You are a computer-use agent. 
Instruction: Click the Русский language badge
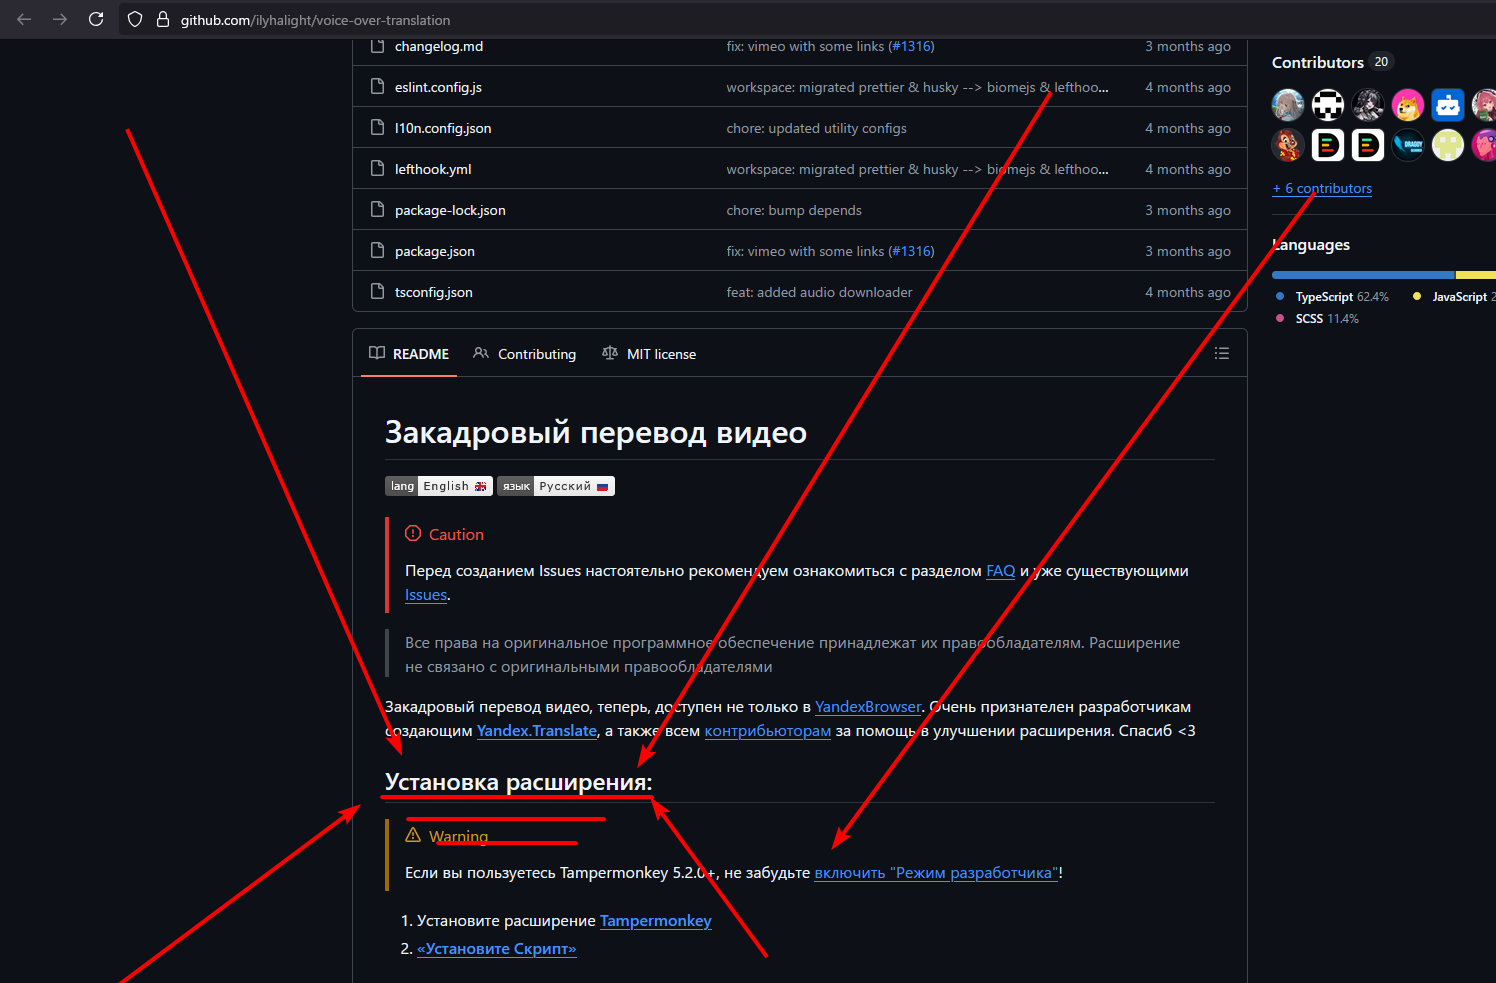tap(556, 486)
